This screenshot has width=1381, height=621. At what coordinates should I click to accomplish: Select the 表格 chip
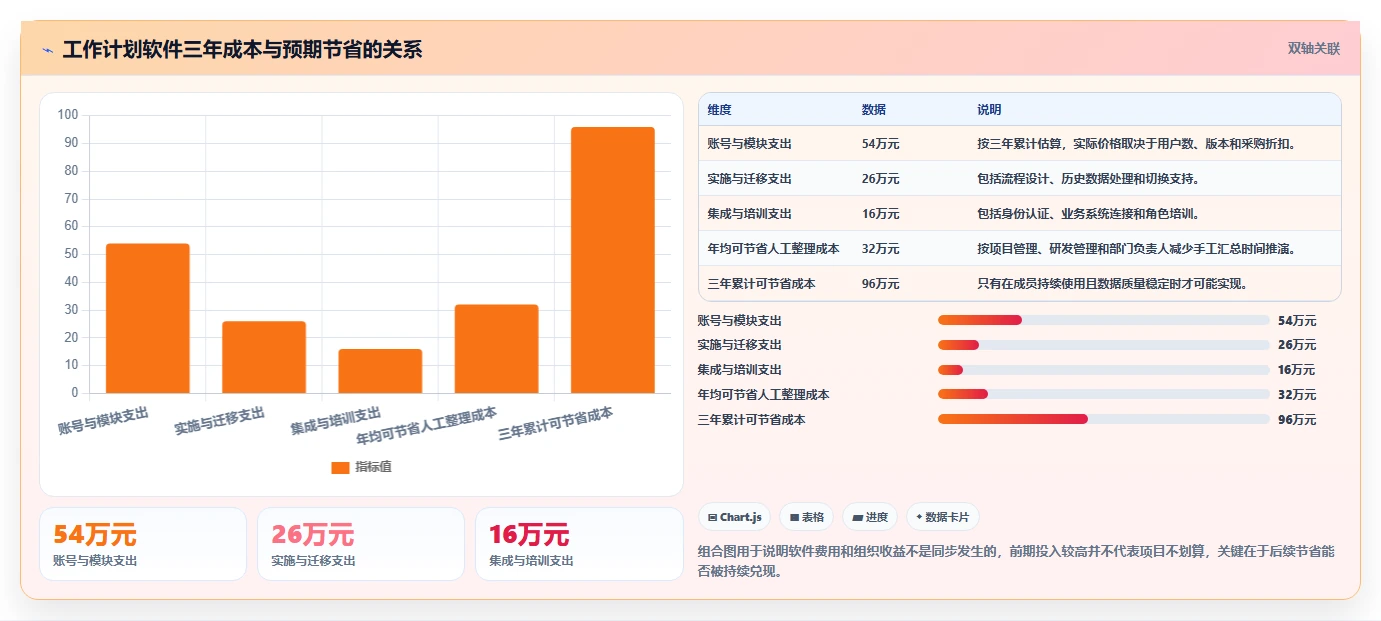[x=807, y=517]
